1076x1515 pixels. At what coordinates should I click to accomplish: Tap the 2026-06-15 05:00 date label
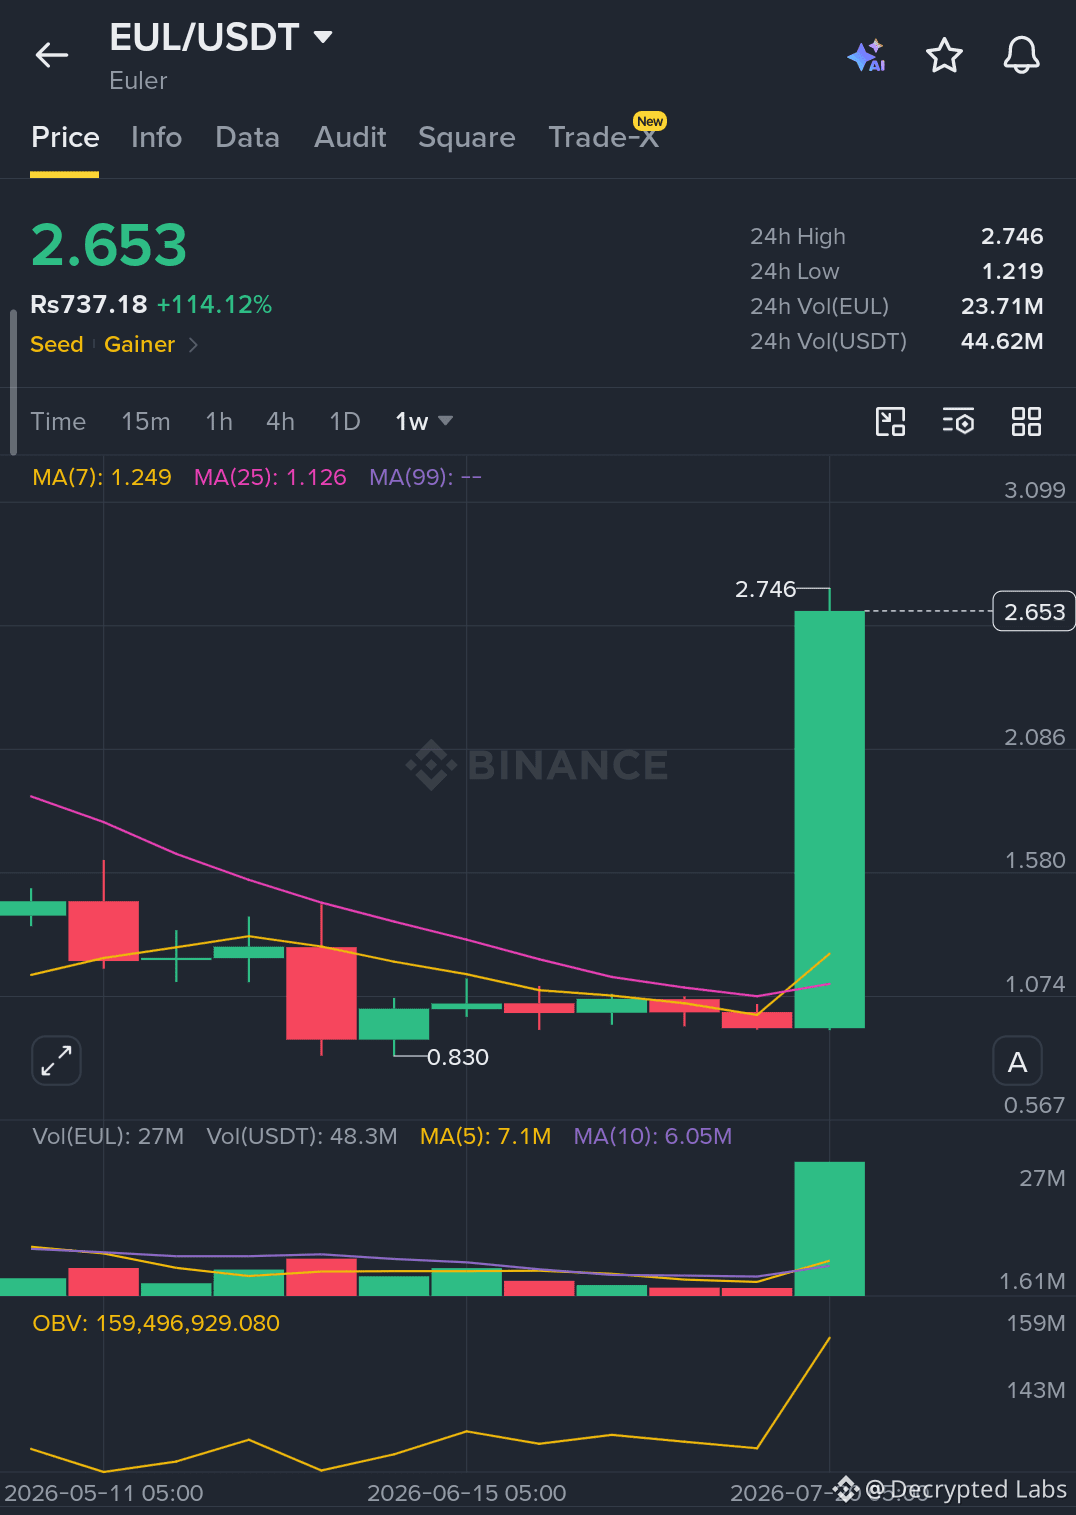coord(467,1494)
